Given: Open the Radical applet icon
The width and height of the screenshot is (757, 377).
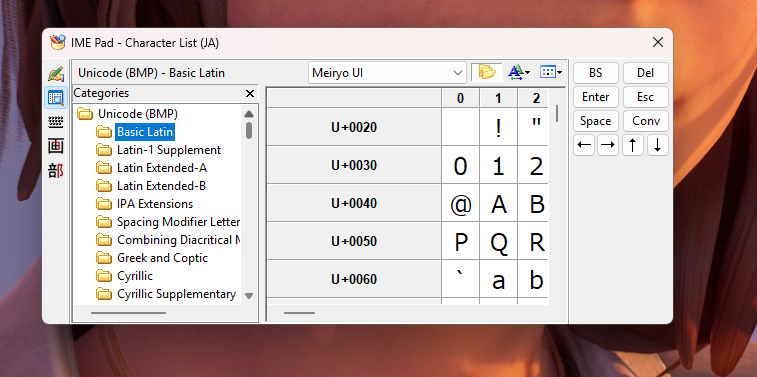Looking at the screenshot, I should (x=56, y=170).
